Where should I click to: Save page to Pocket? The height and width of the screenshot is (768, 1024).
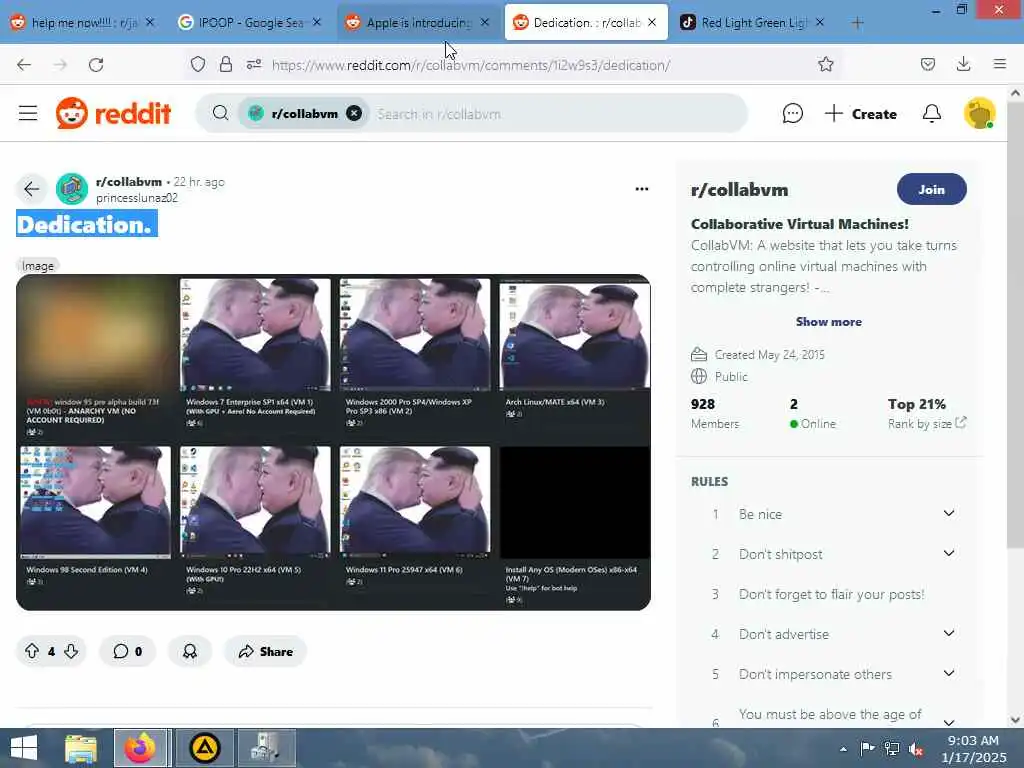pyautogui.click(x=927, y=64)
